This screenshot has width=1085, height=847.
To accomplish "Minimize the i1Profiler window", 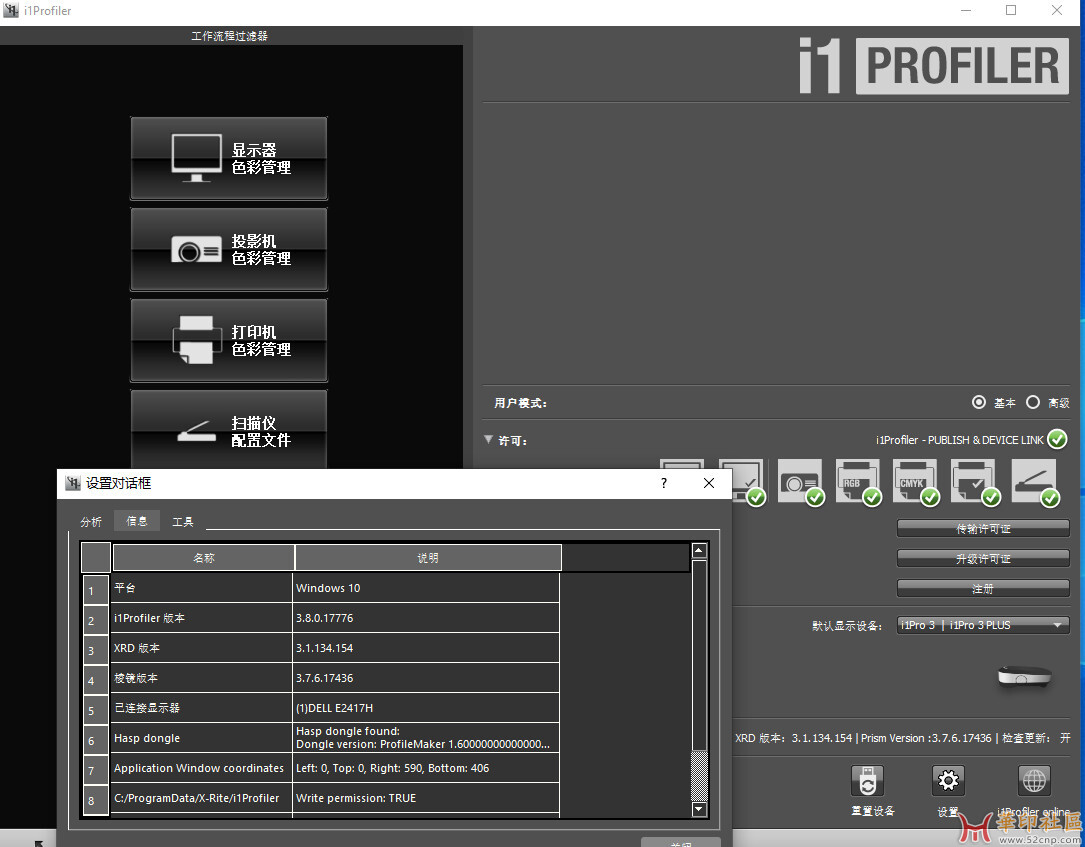I will pos(966,10).
